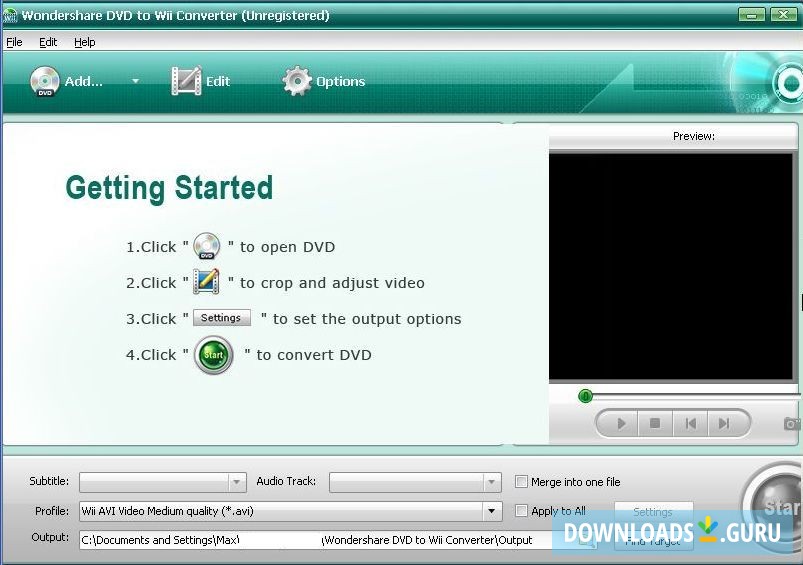Close the converter window
The width and height of the screenshot is (803, 565).
[783, 15]
